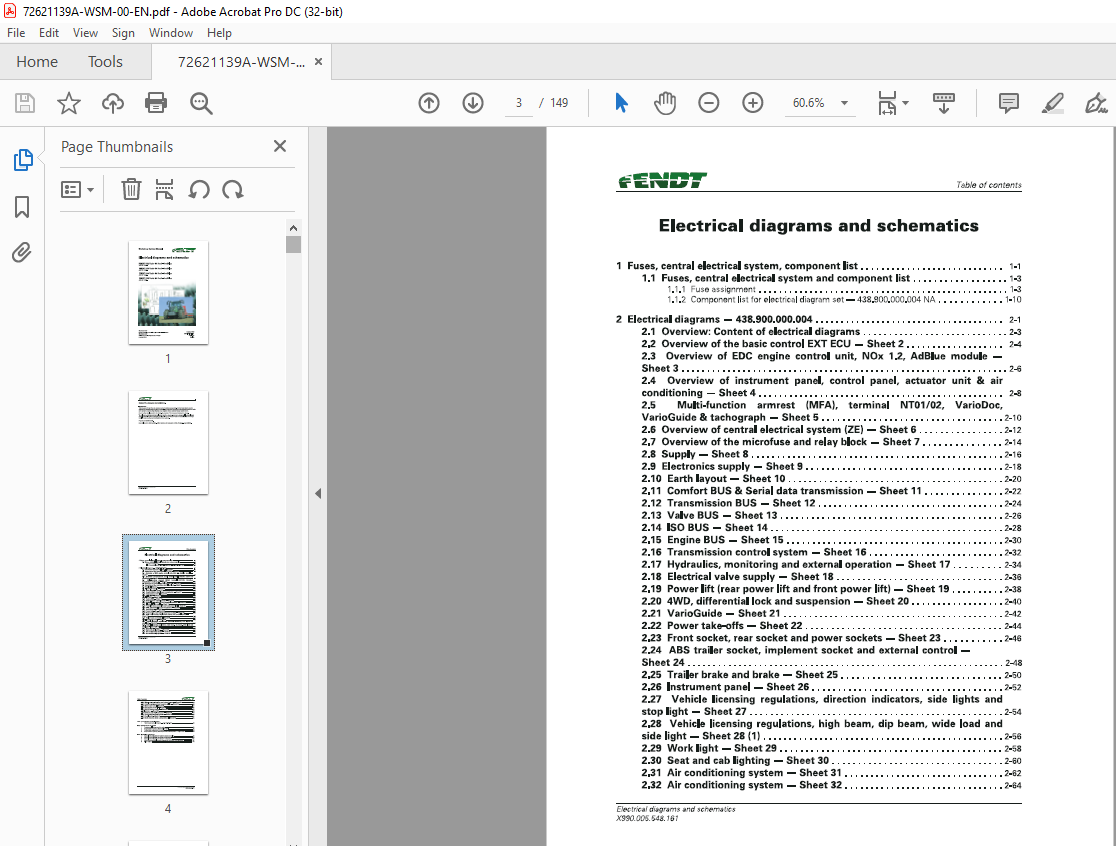Open '2.10 Earth layout — Sheet 10' entry
Screen dimensions: 1116x846
tap(831, 479)
